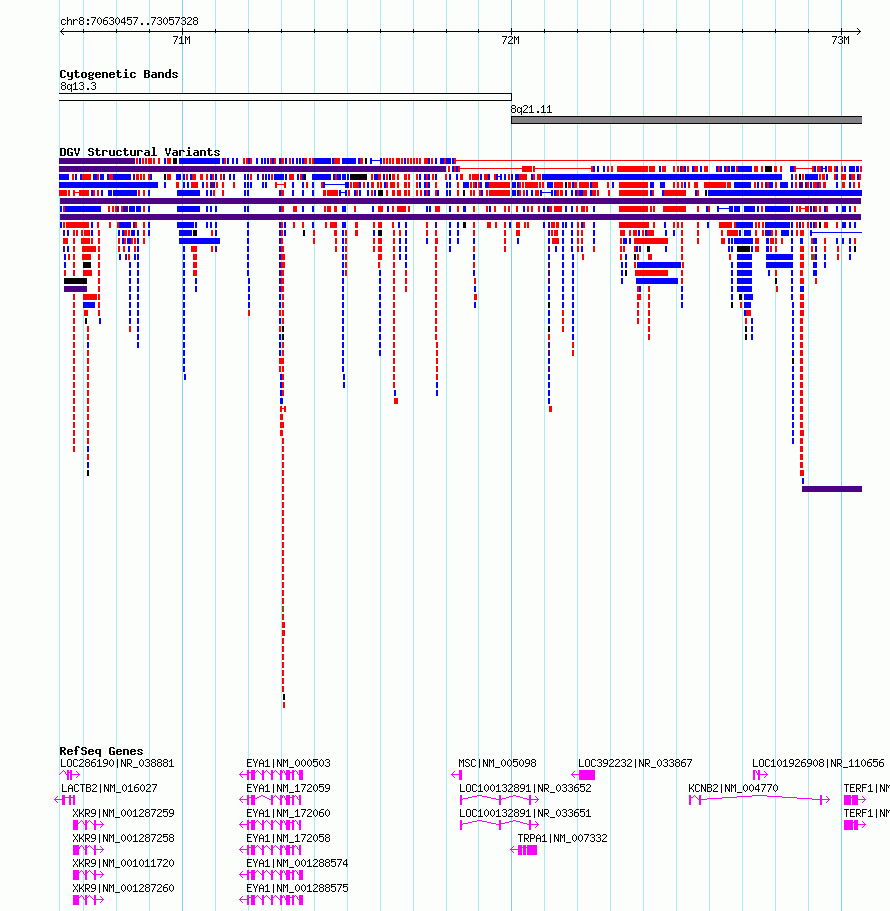The image size is (890, 911).
Task: Open the LOC100132891|NR_033651 transcript label
Action: tap(525, 813)
